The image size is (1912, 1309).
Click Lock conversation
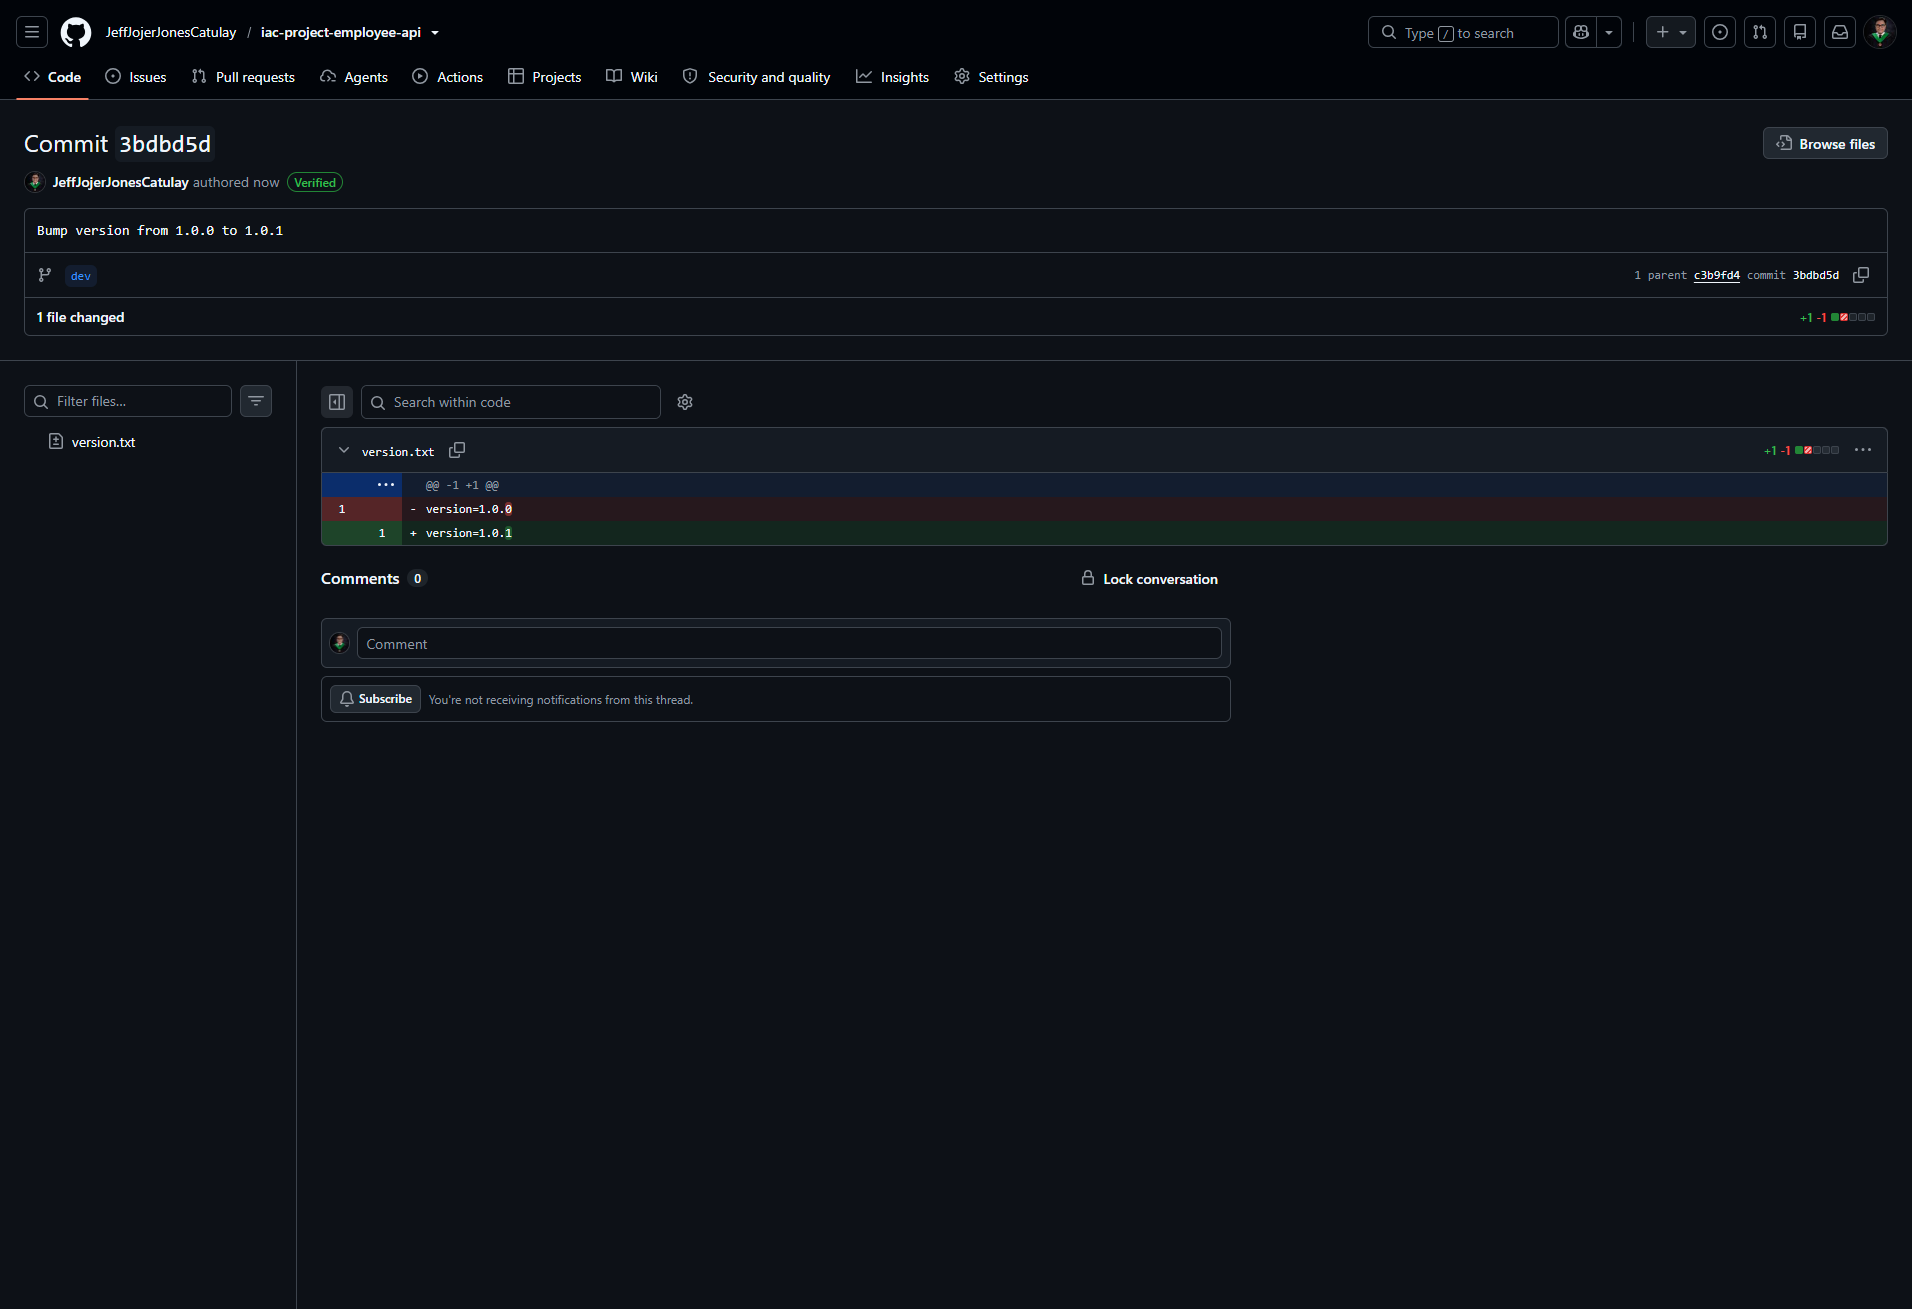(x=1150, y=579)
